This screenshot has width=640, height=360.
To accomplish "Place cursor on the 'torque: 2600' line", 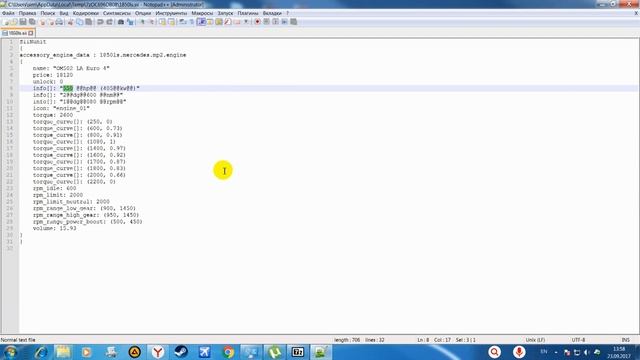I will 53,115.
